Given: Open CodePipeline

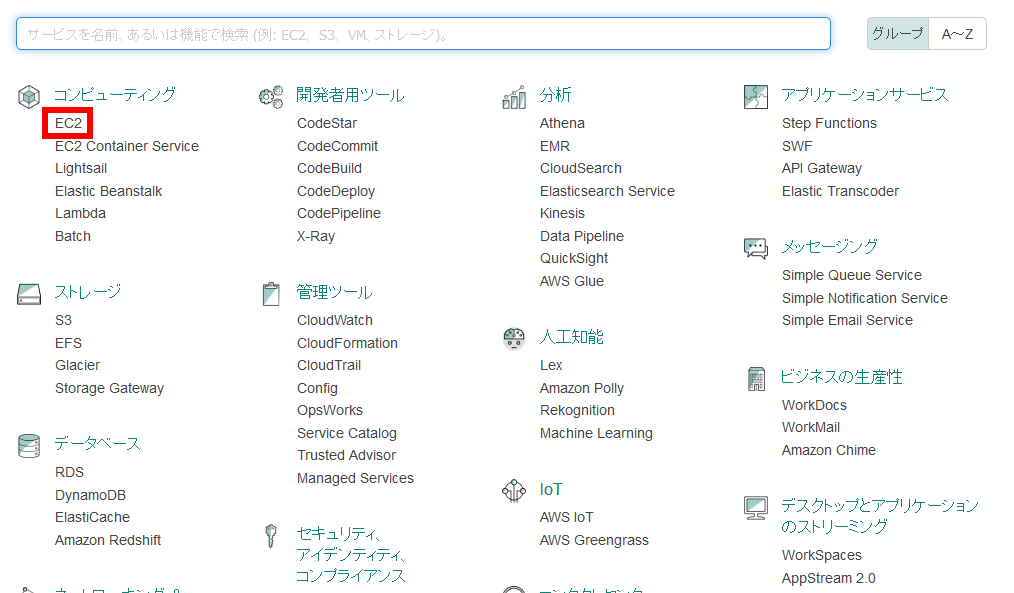Looking at the screenshot, I should (x=339, y=213).
